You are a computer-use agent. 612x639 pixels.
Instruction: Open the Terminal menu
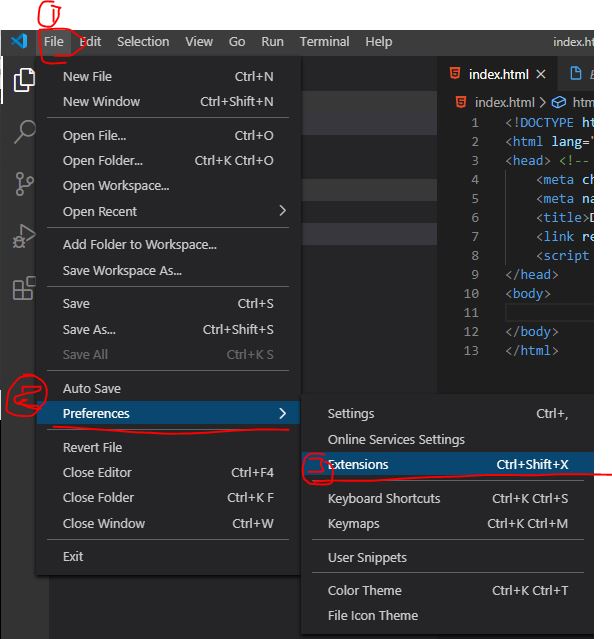point(324,42)
